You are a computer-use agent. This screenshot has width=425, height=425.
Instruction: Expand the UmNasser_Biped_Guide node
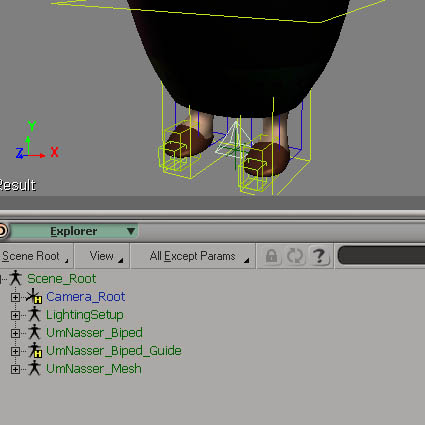coord(15,351)
